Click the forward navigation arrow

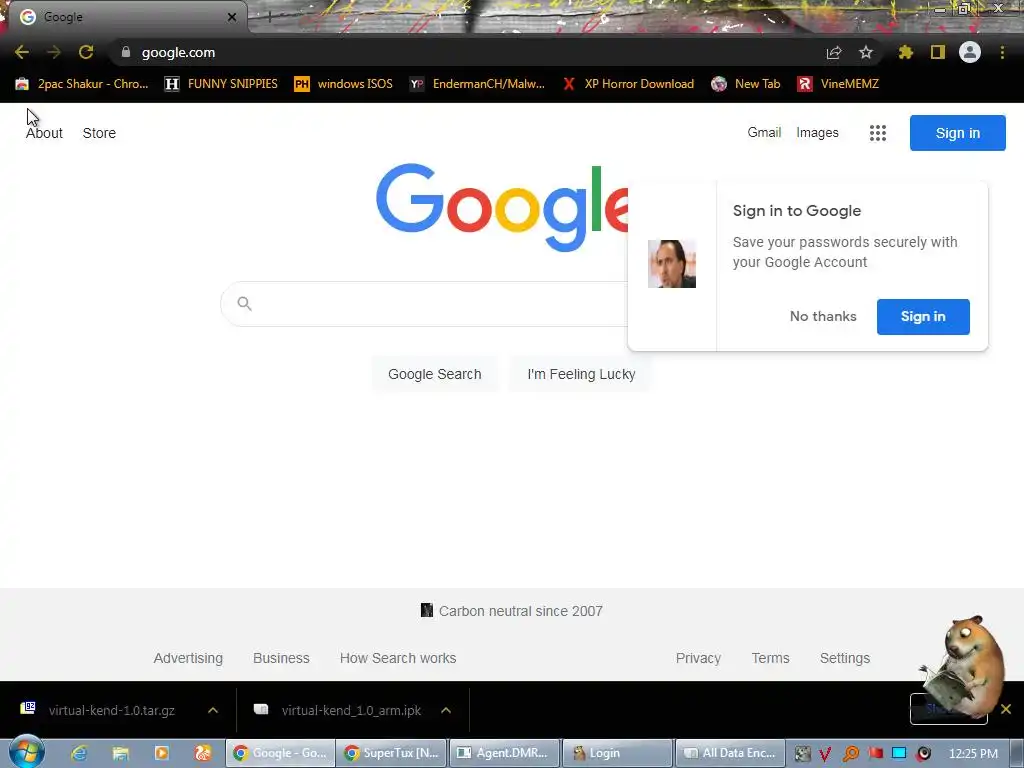click(54, 52)
